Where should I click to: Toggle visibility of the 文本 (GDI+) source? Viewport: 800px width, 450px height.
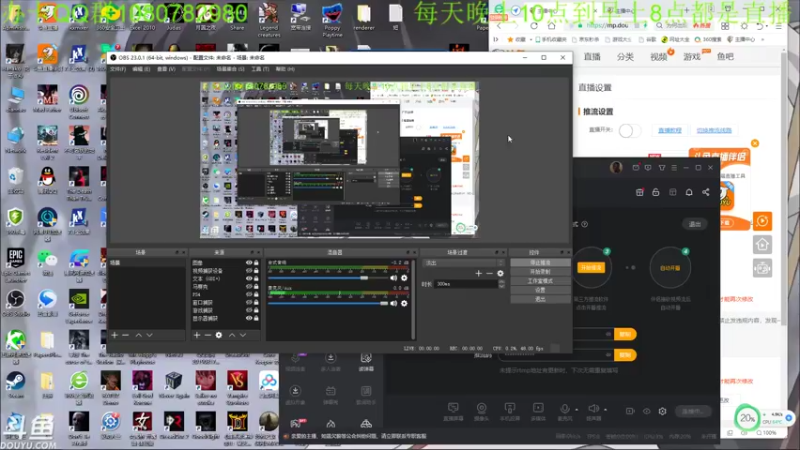tap(249, 279)
